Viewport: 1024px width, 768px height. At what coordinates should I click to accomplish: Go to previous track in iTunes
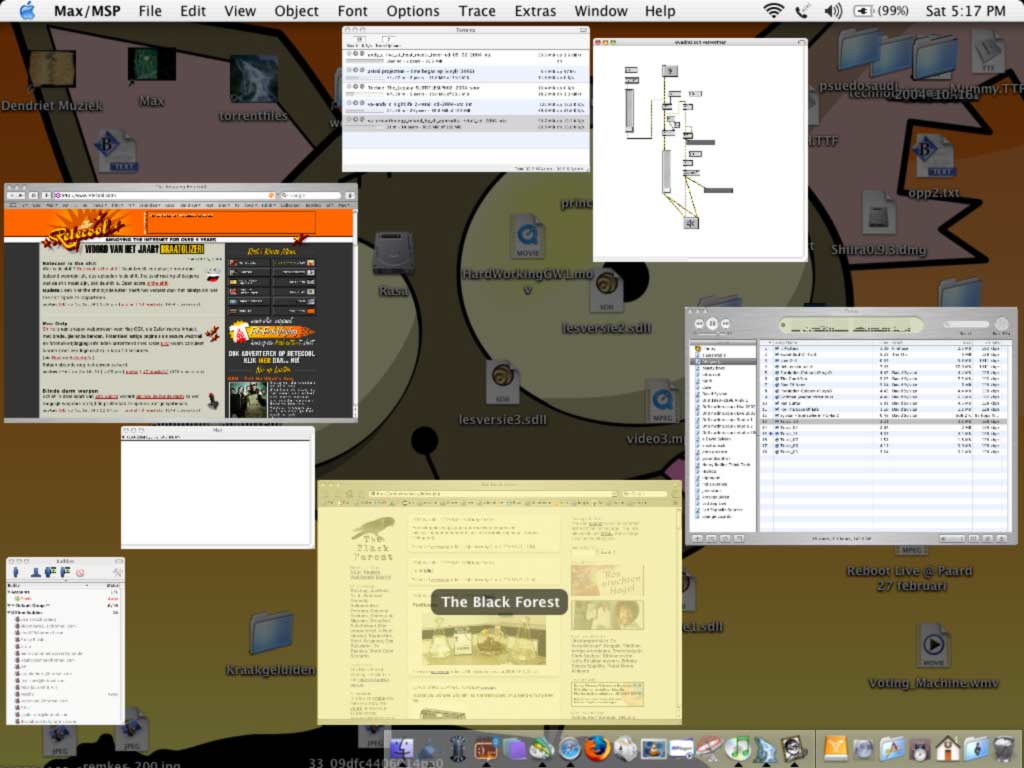(699, 323)
